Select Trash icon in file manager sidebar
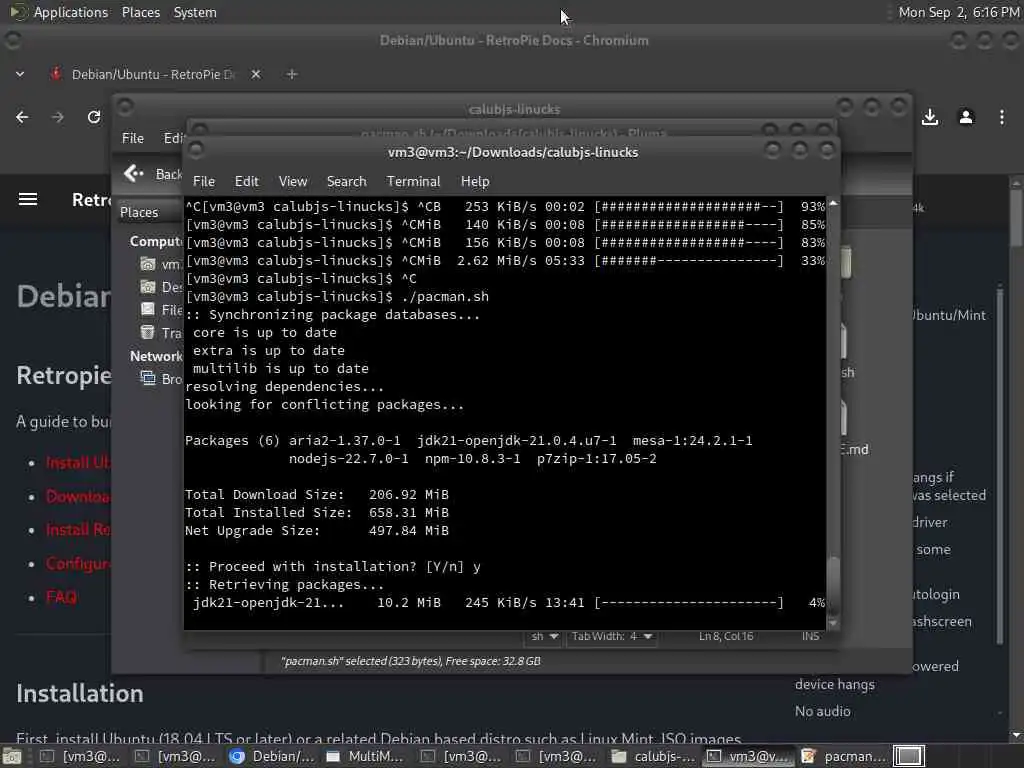 click(148, 332)
